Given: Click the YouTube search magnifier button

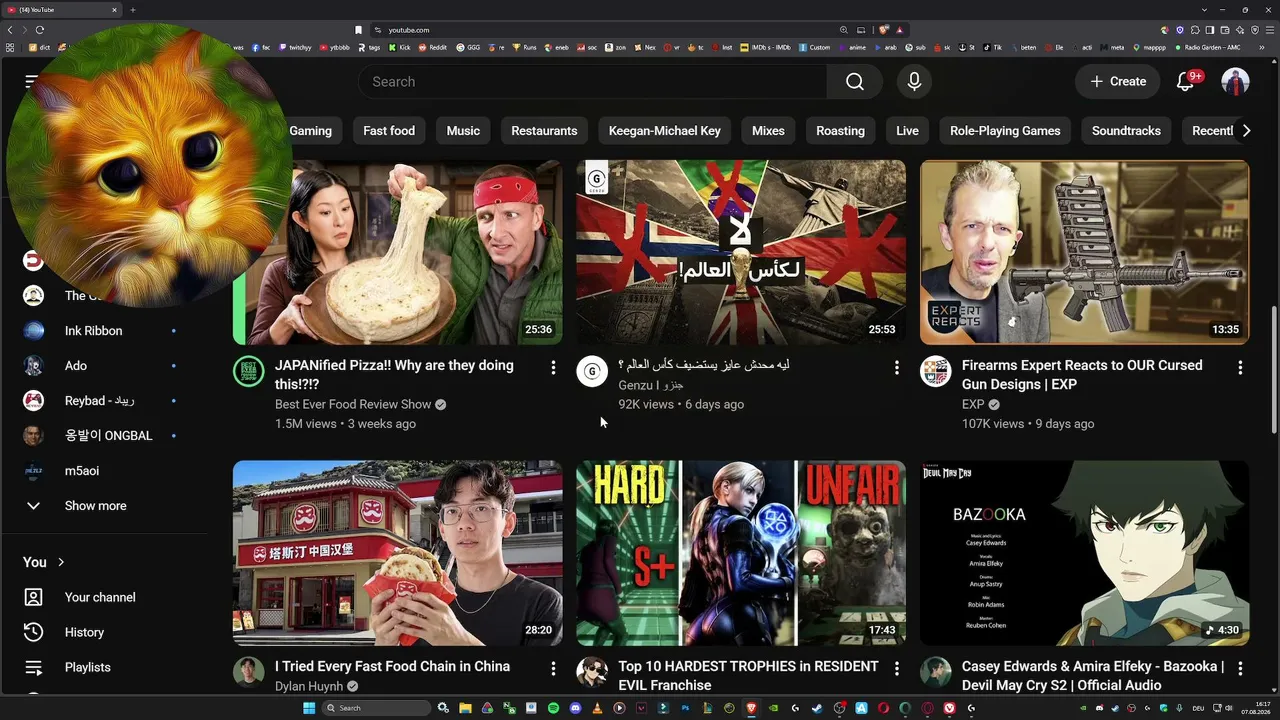Looking at the screenshot, I should pos(855,82).
